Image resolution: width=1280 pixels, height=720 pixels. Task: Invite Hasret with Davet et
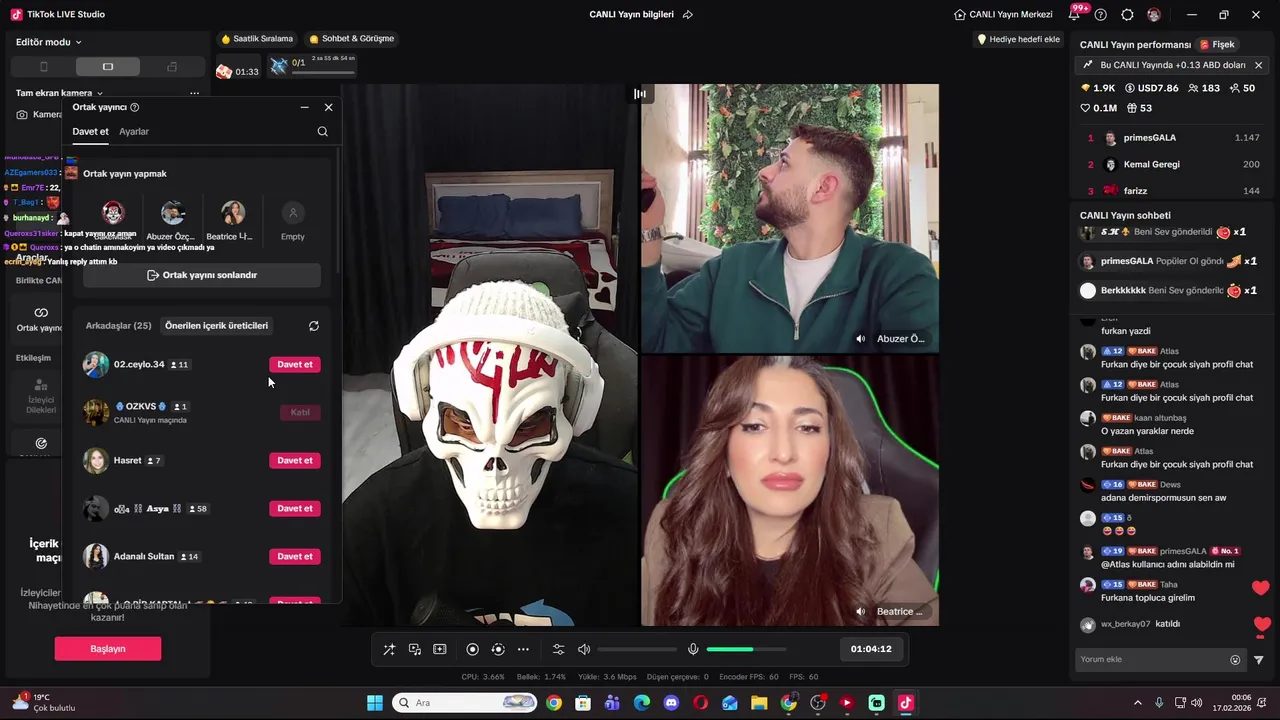coord(295,460)
